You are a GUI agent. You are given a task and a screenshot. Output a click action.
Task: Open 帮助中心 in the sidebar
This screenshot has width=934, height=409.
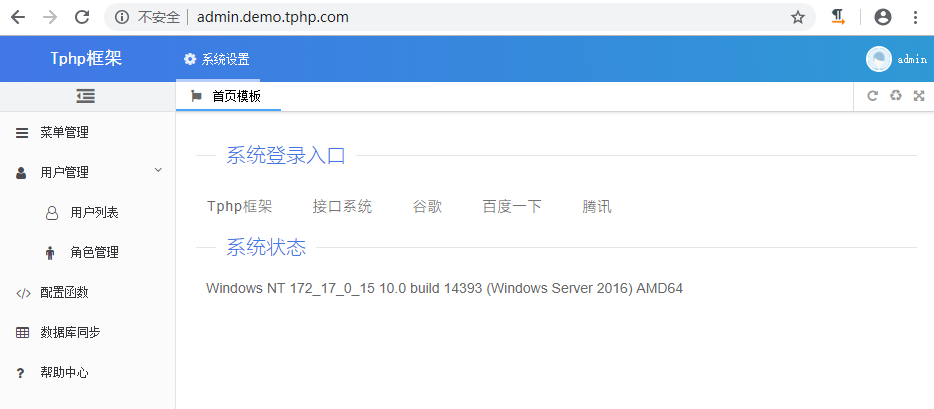pos(88,373)
